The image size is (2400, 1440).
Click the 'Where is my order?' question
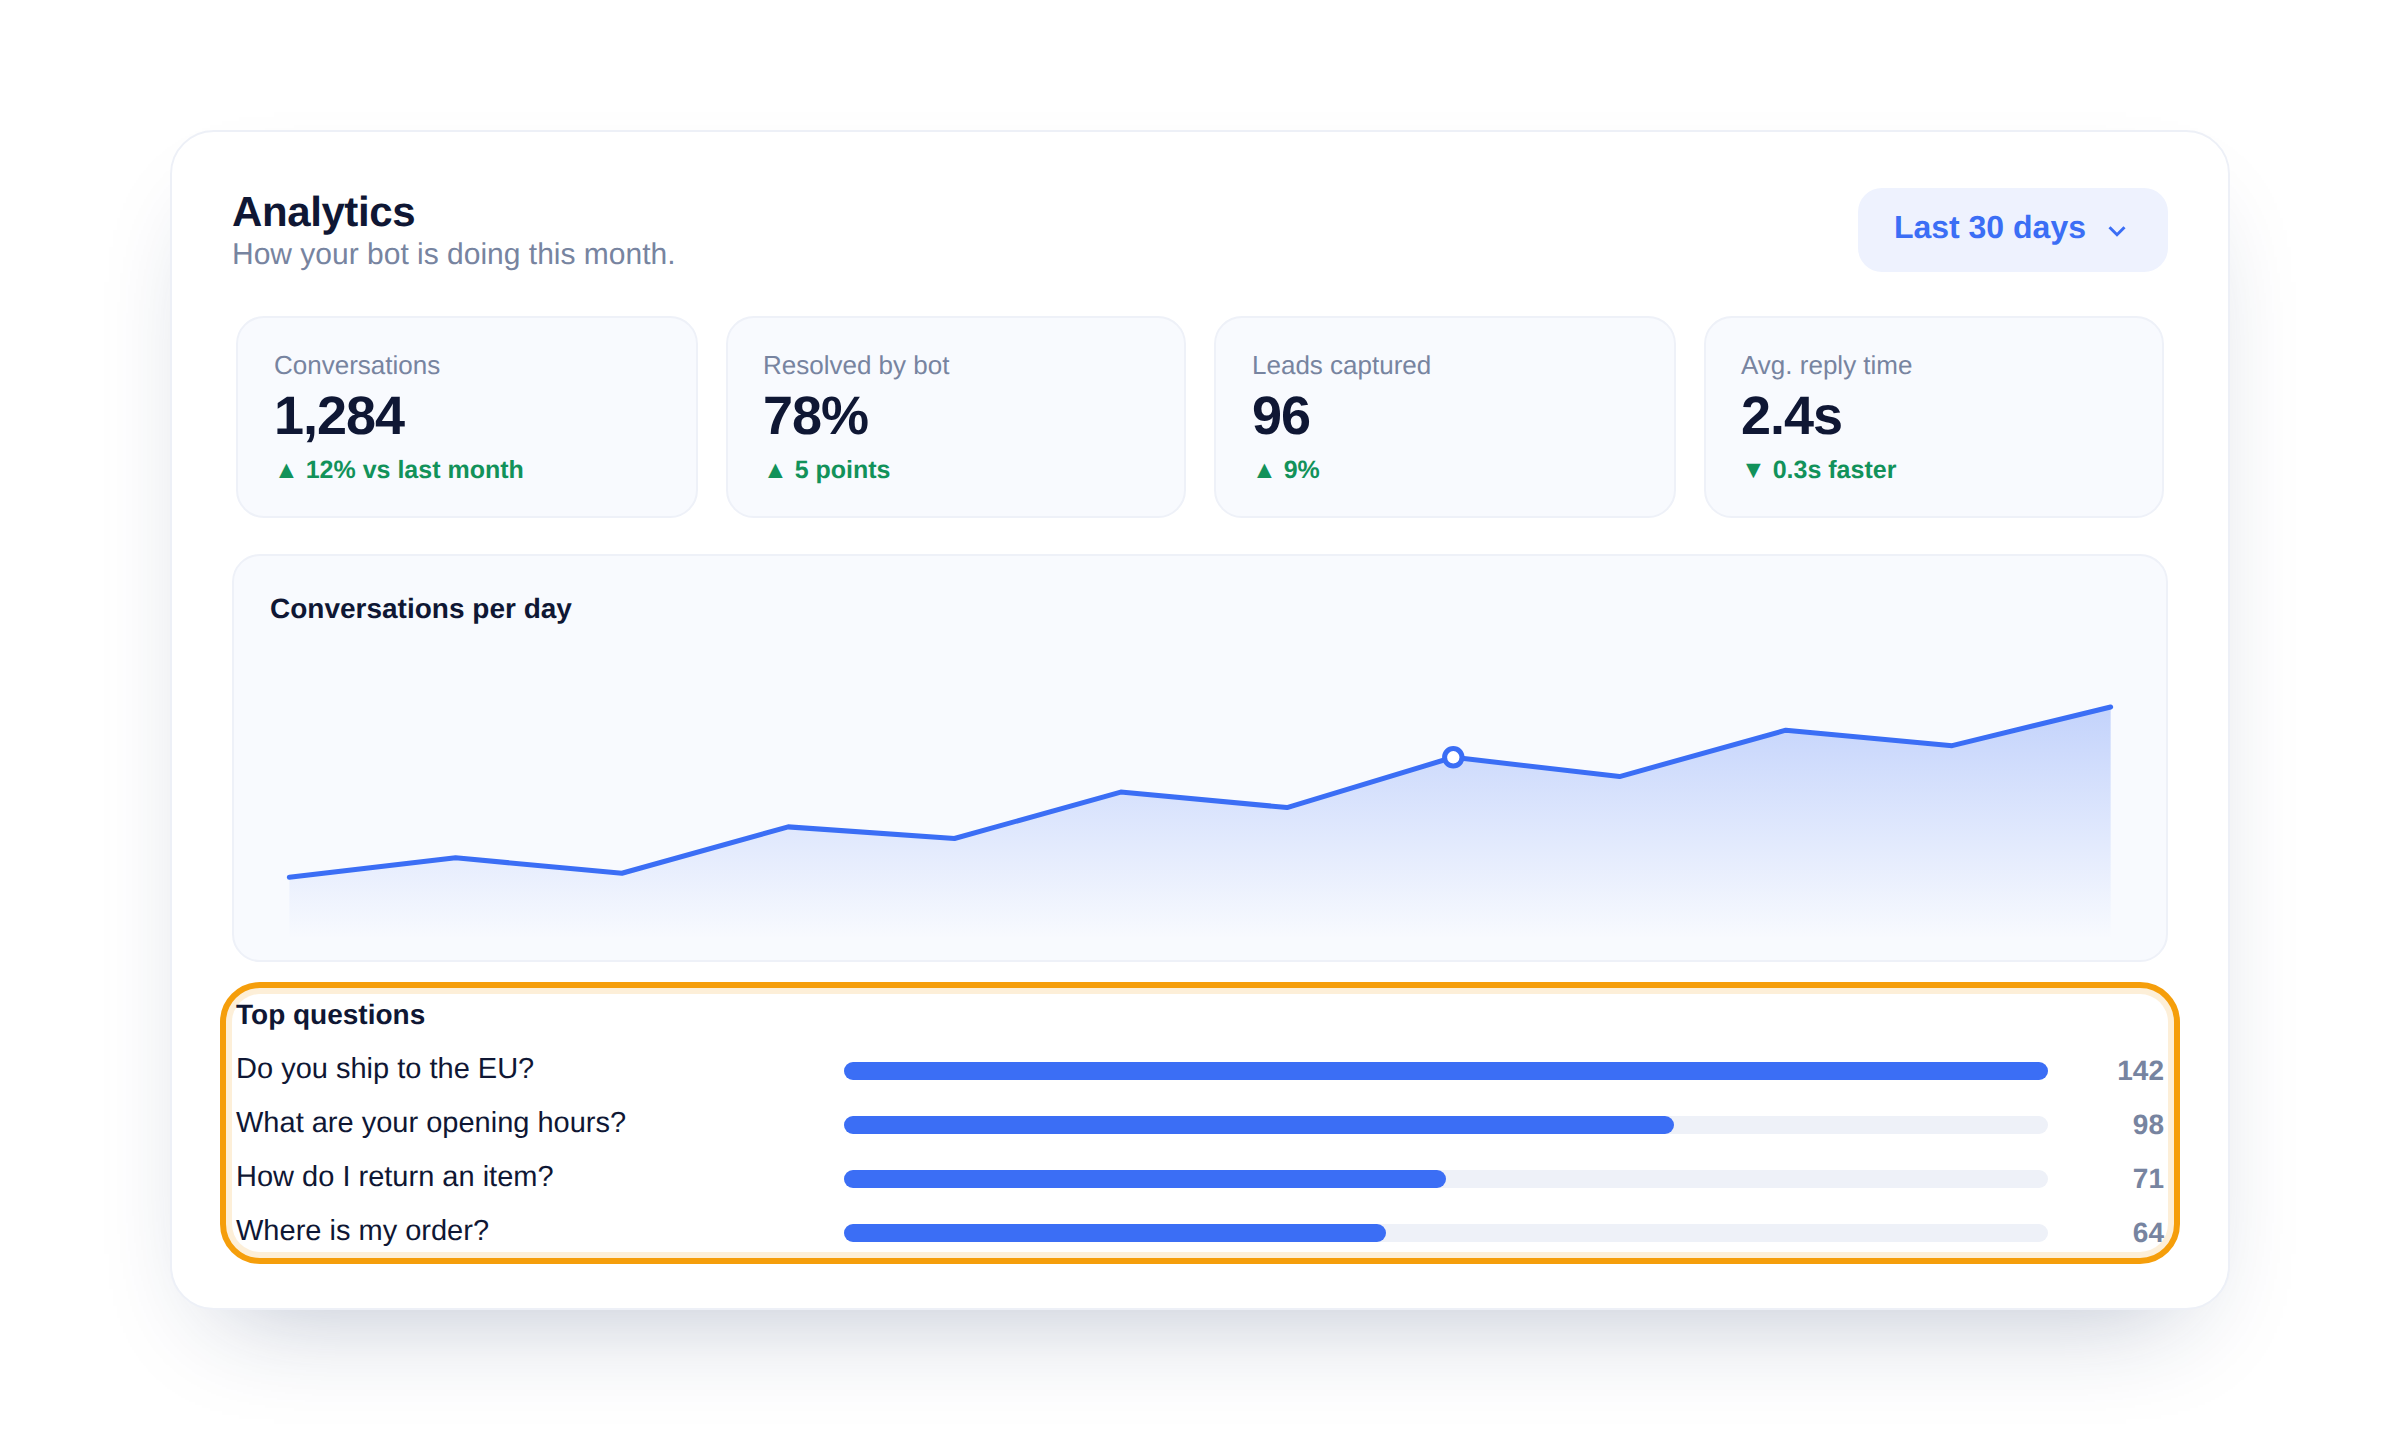[x=363, y=1231]
